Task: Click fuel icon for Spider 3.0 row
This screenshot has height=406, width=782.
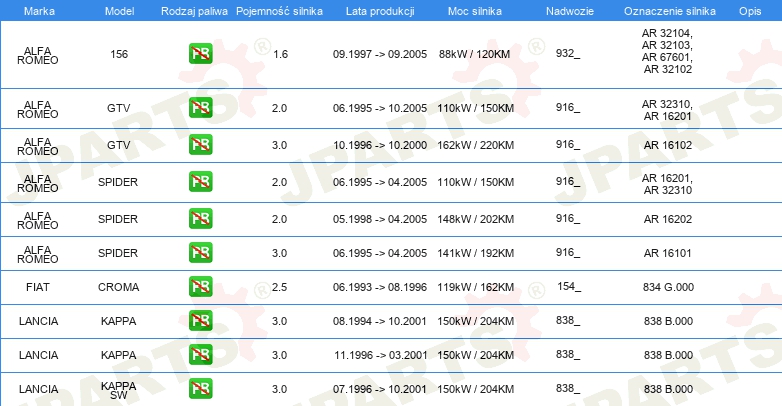Action: coord(200,252)
